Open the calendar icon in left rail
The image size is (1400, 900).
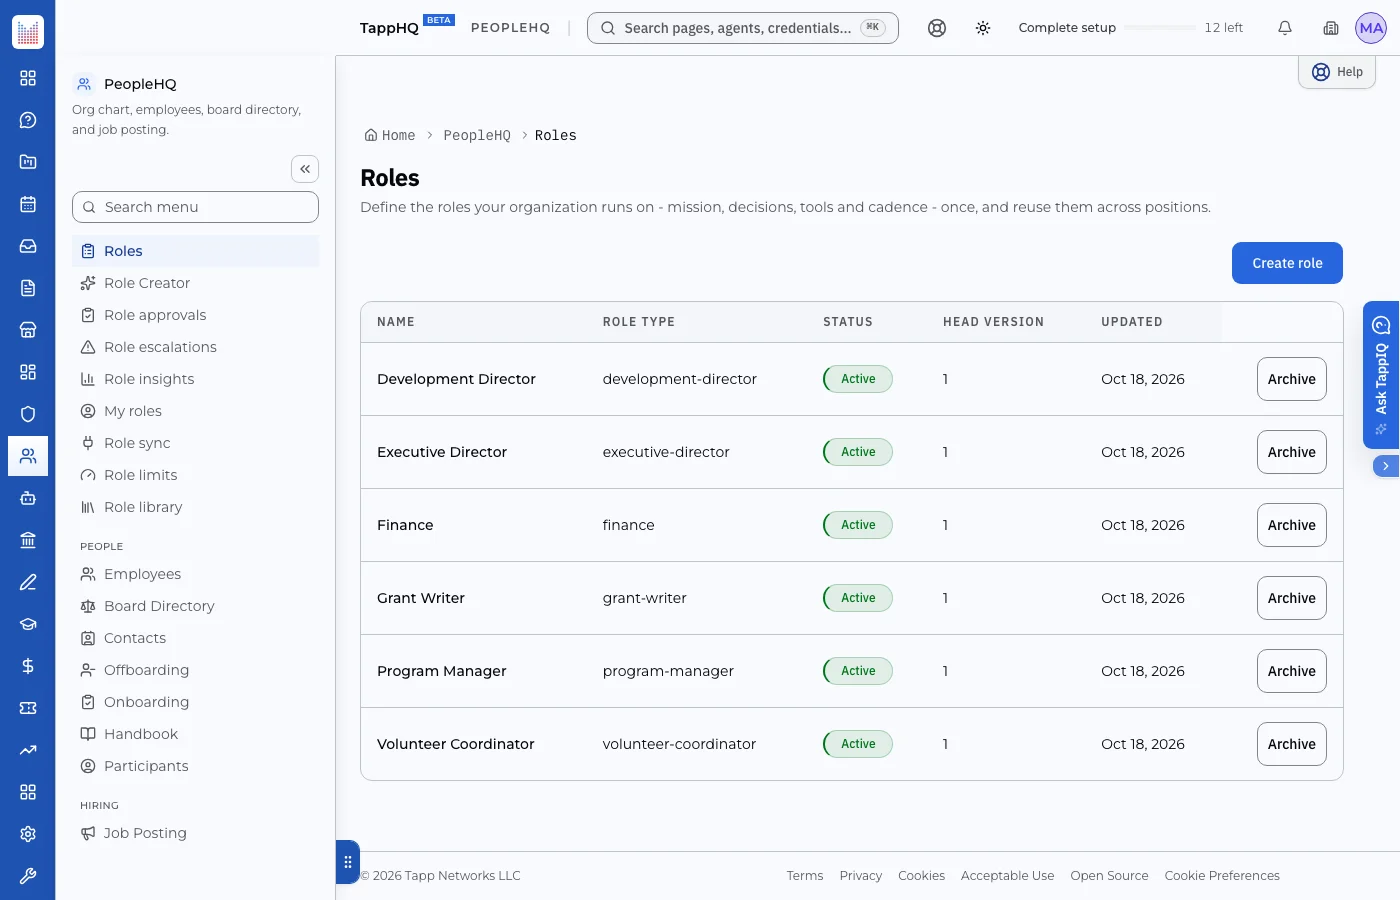[x=28, y=204]
